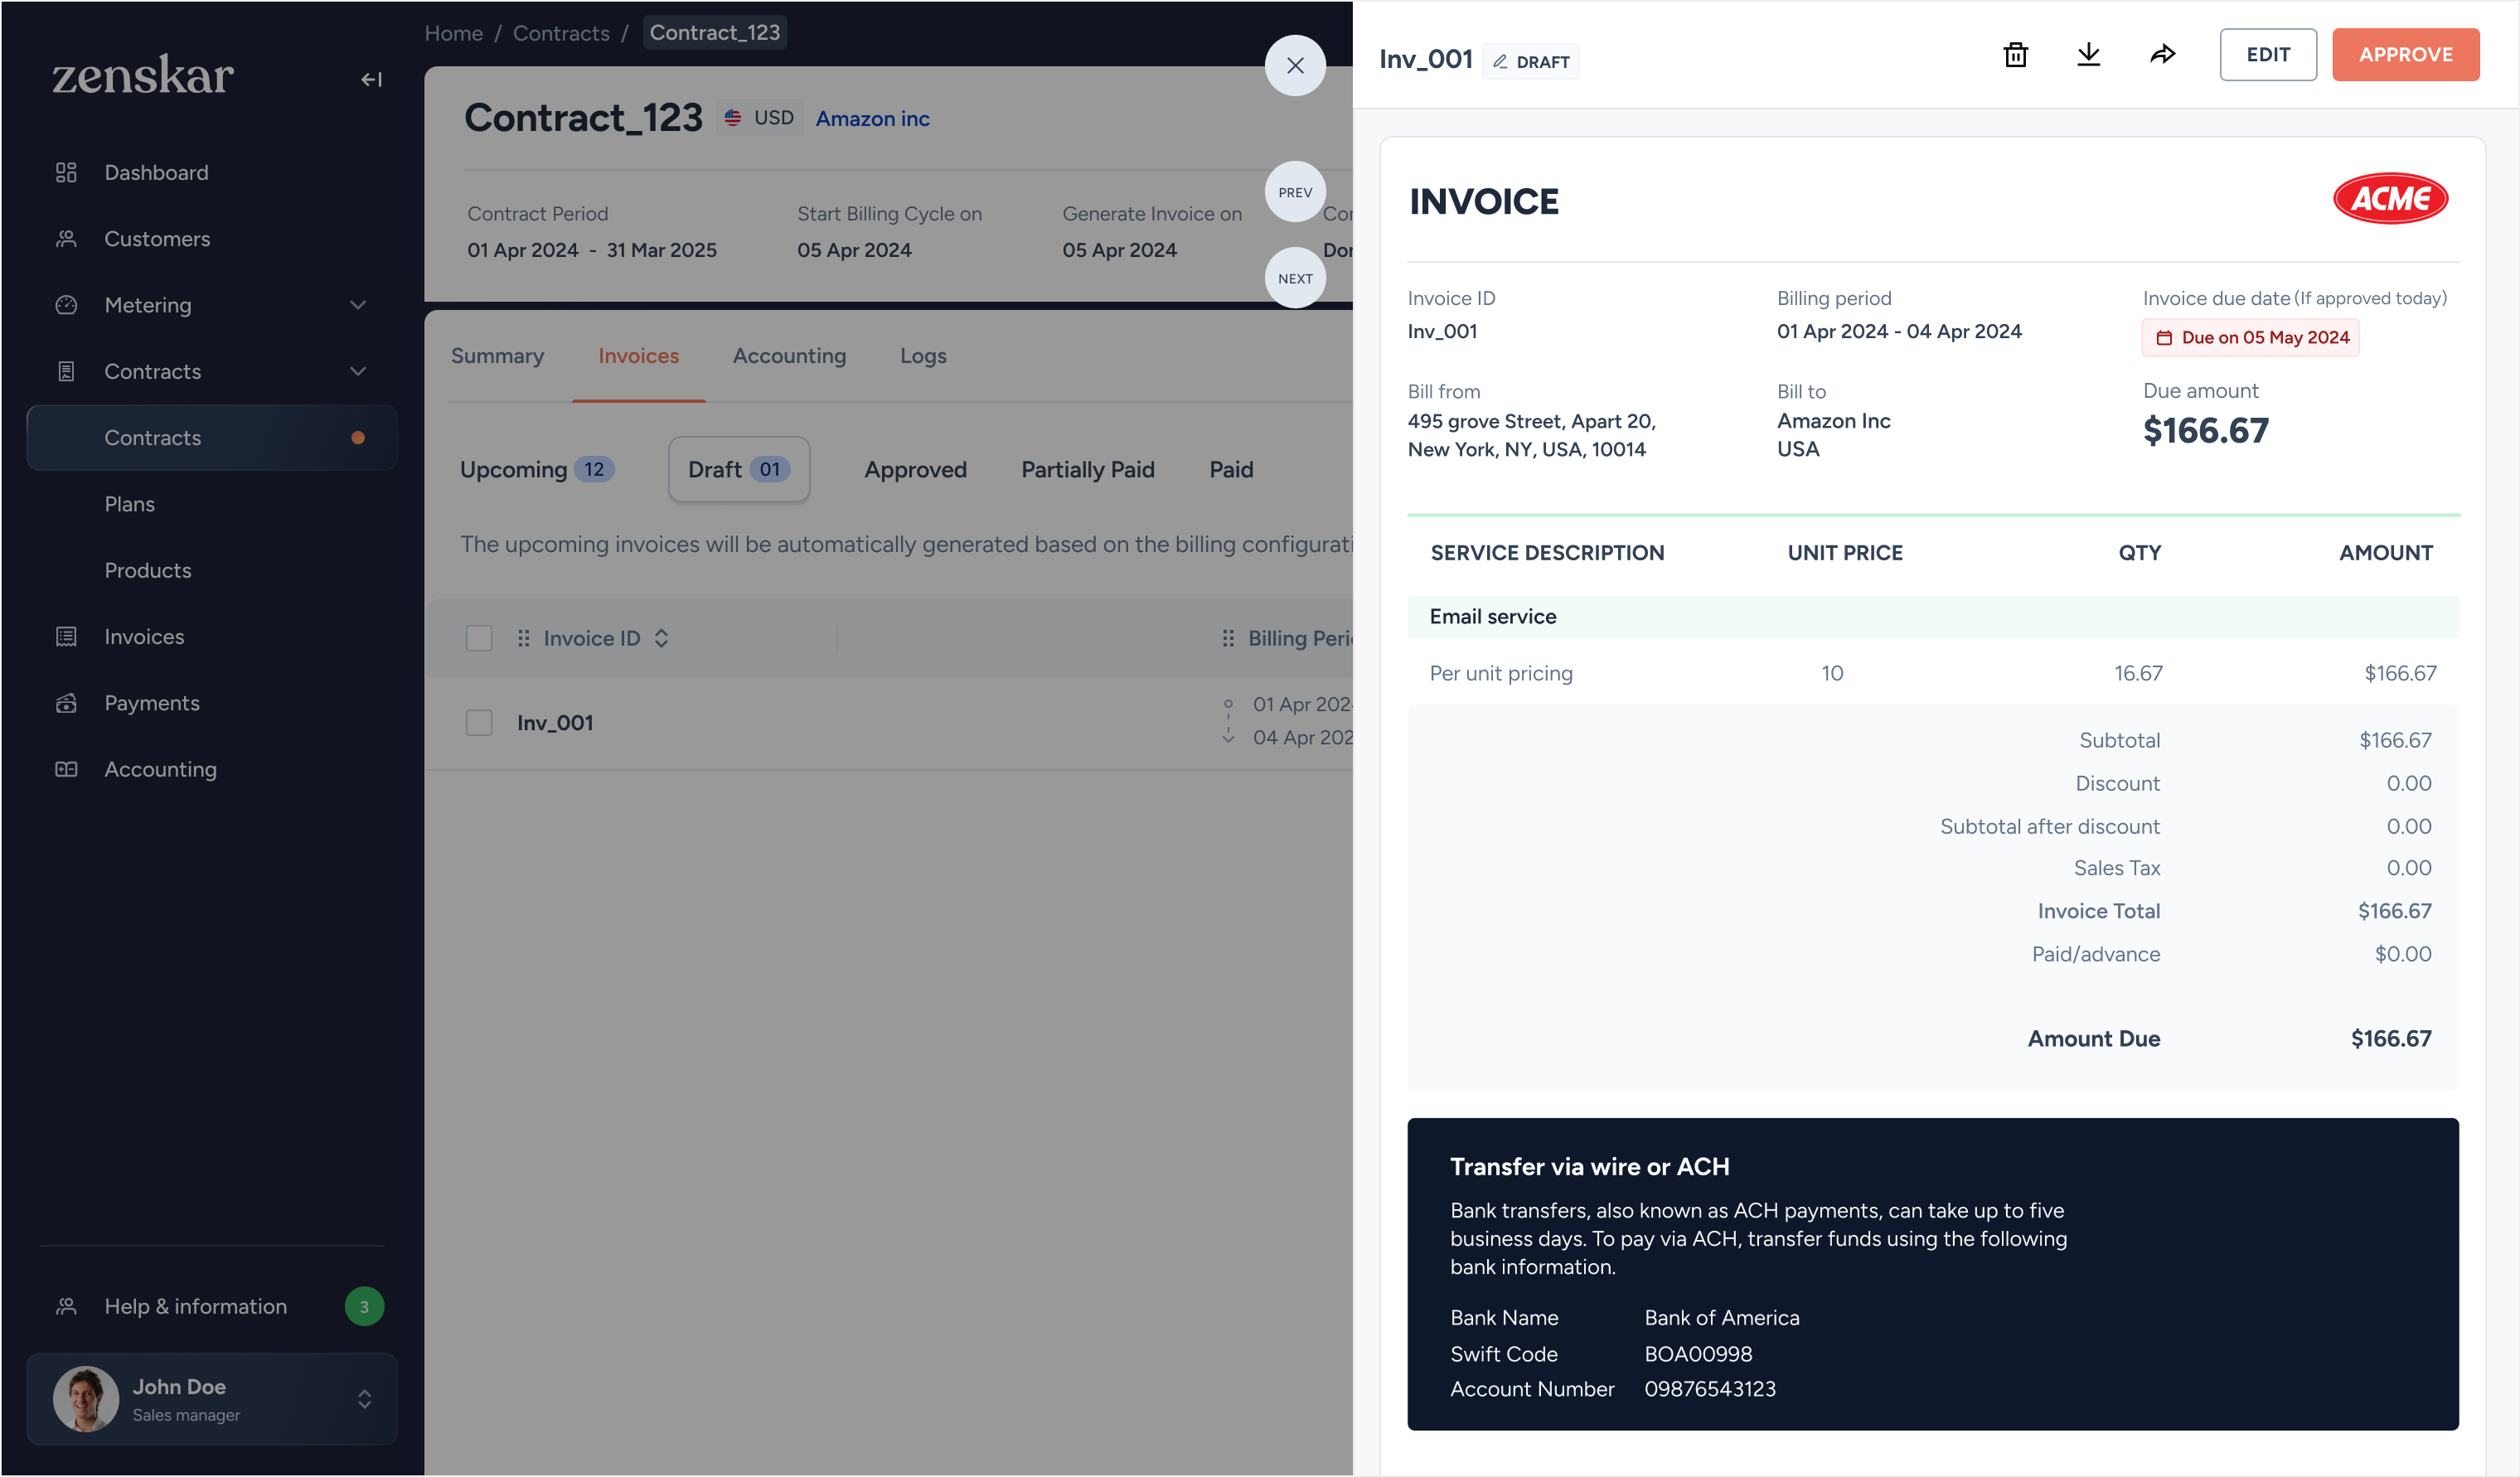Click the ACME company logo
The height and width of the screenshot is (1477, 2520).
[x=2390, y=199]
